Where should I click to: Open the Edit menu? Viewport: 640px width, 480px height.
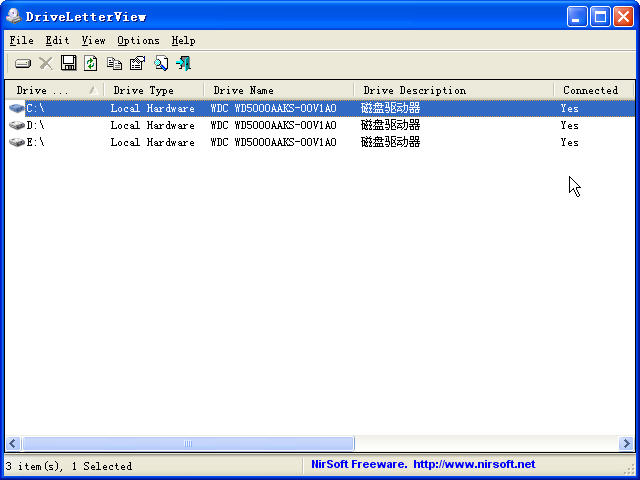tap(57, 40)
